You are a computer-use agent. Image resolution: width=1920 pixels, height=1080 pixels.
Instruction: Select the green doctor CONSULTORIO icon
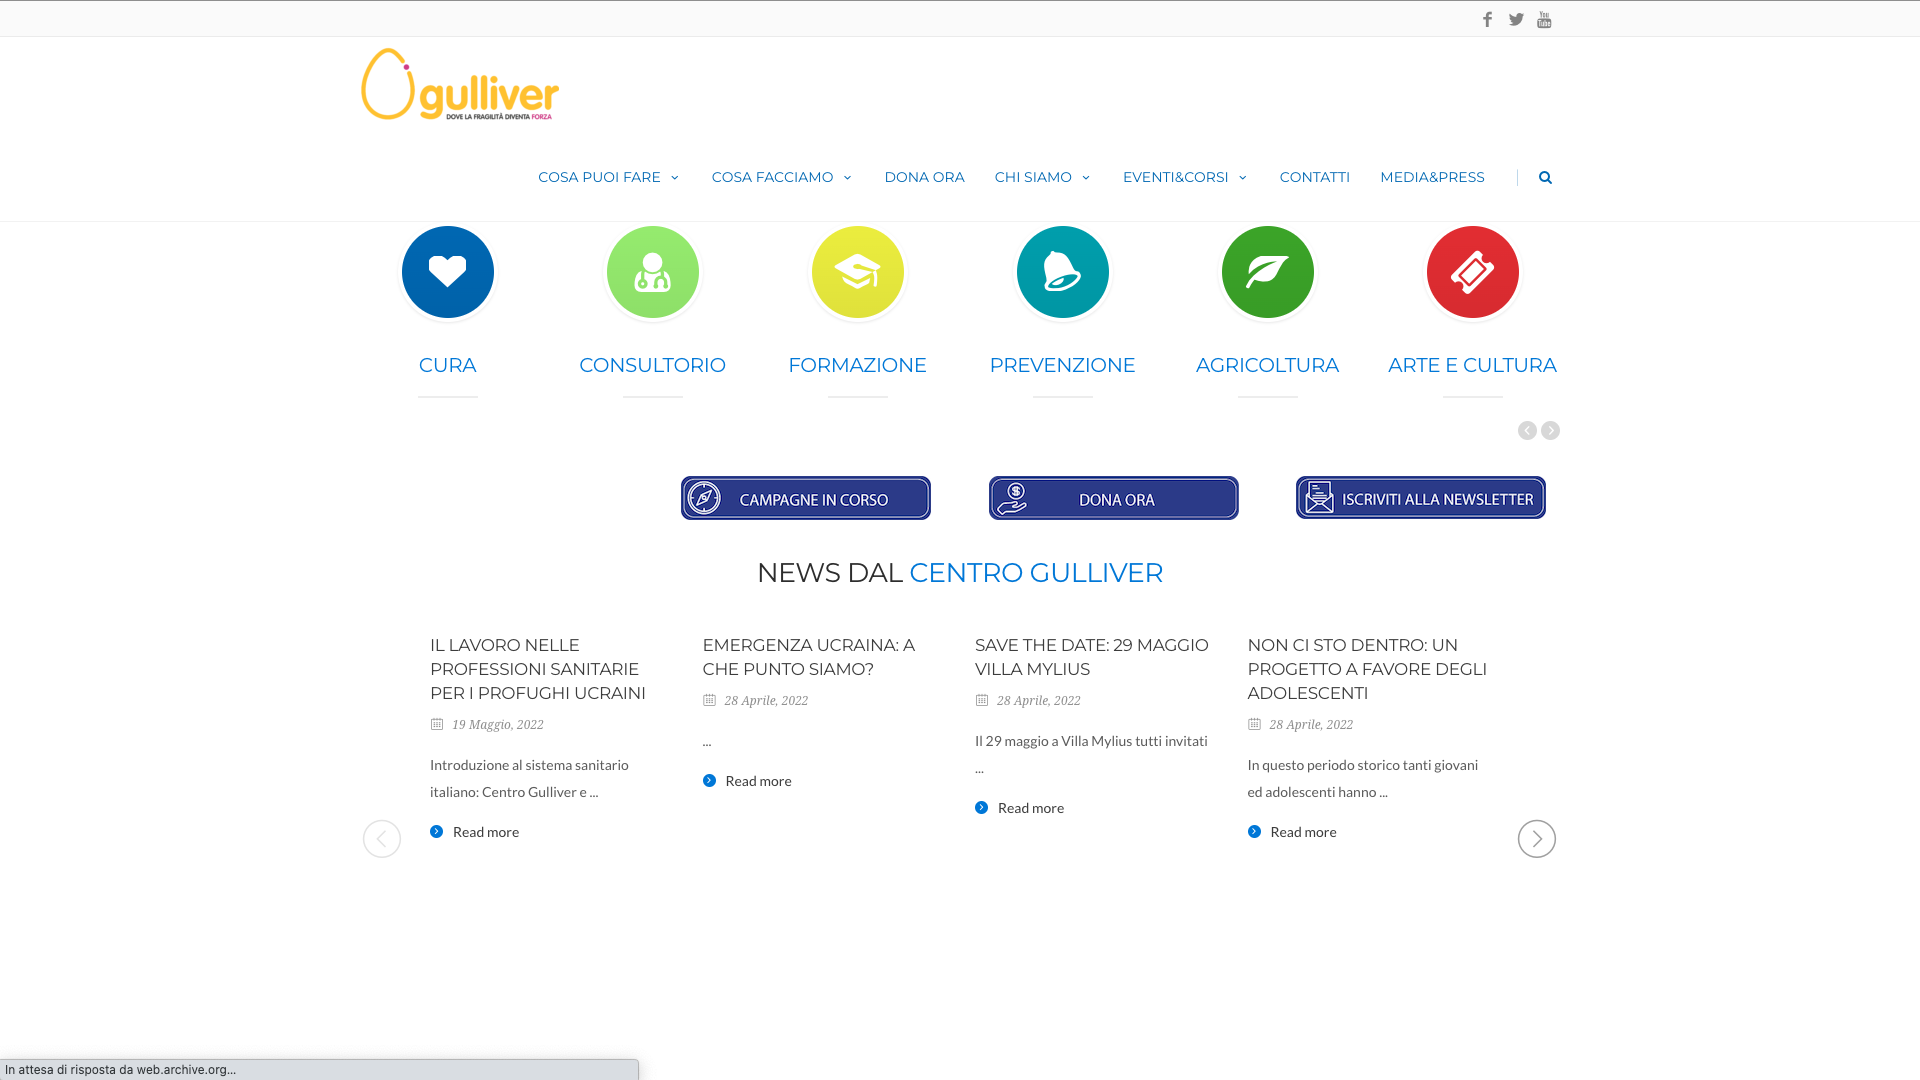653,272
